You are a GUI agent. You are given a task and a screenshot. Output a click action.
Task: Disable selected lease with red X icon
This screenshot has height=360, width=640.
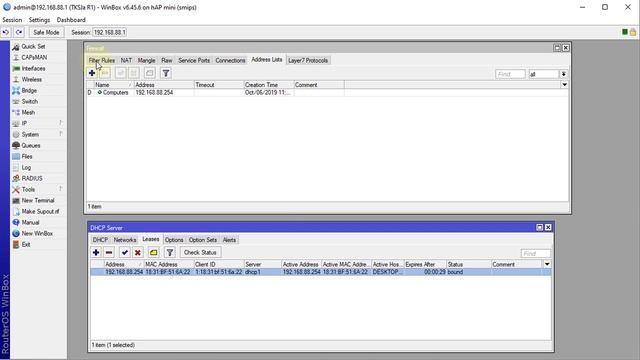(138, 253)
